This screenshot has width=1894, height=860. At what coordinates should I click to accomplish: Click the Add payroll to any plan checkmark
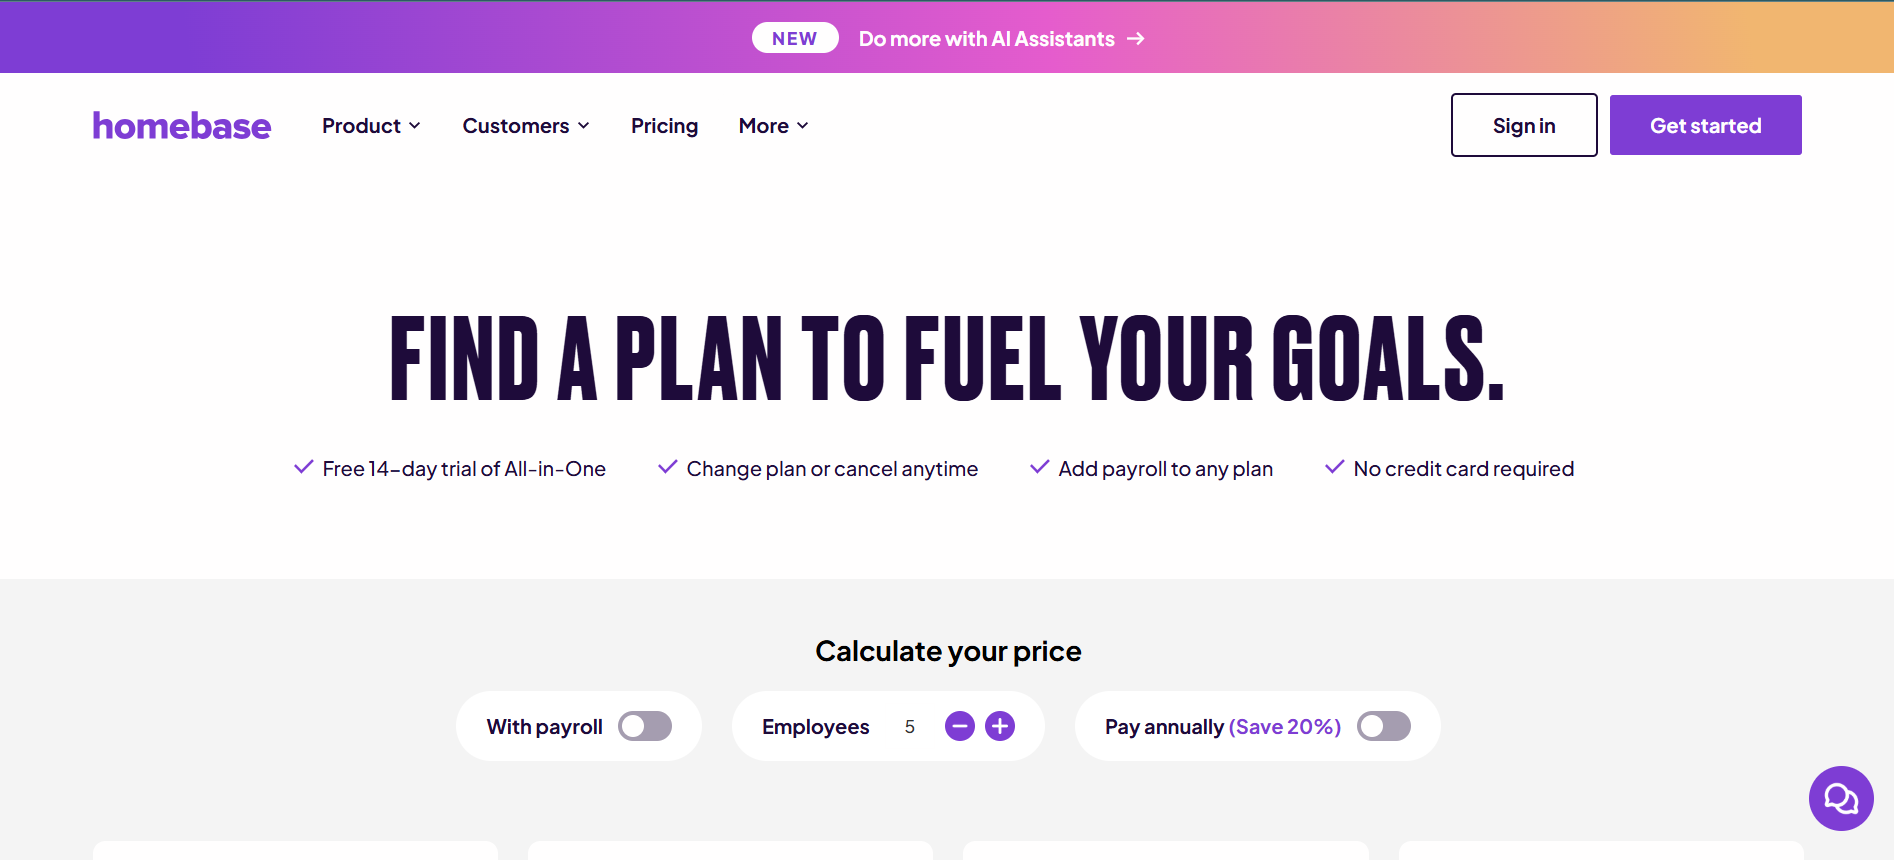1040,467
